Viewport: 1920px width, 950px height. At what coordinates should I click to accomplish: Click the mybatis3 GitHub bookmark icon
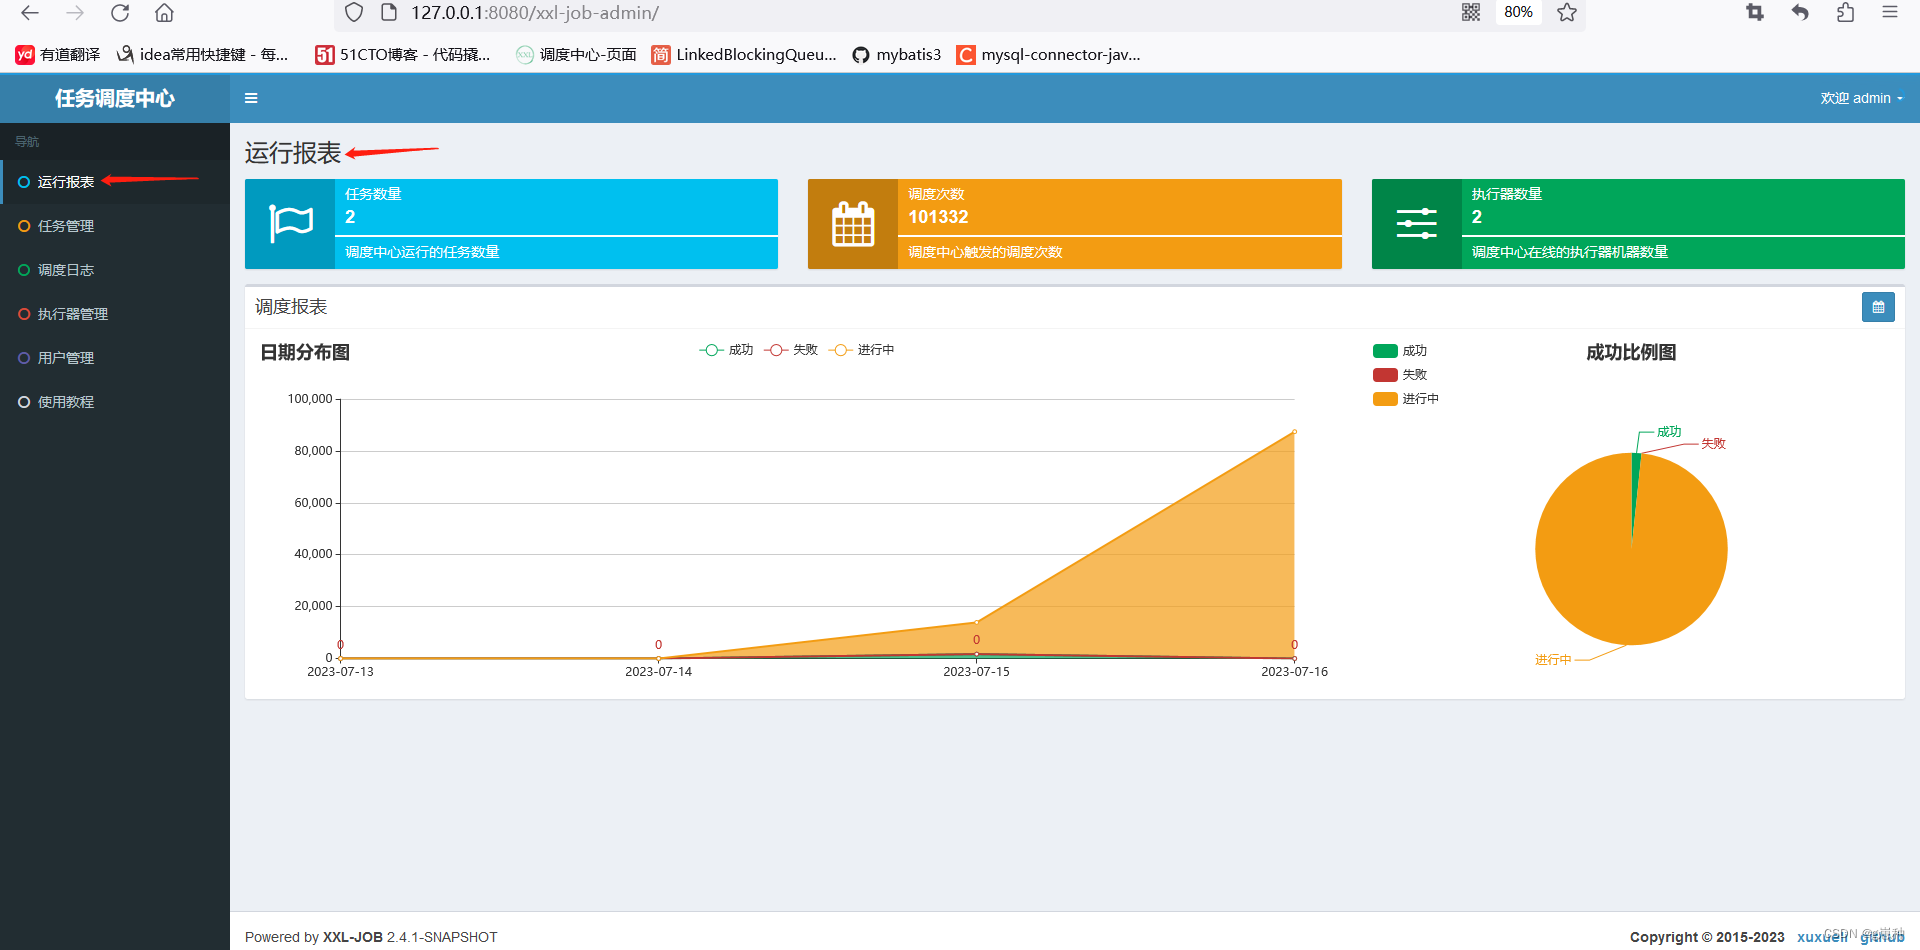(861, 55)
